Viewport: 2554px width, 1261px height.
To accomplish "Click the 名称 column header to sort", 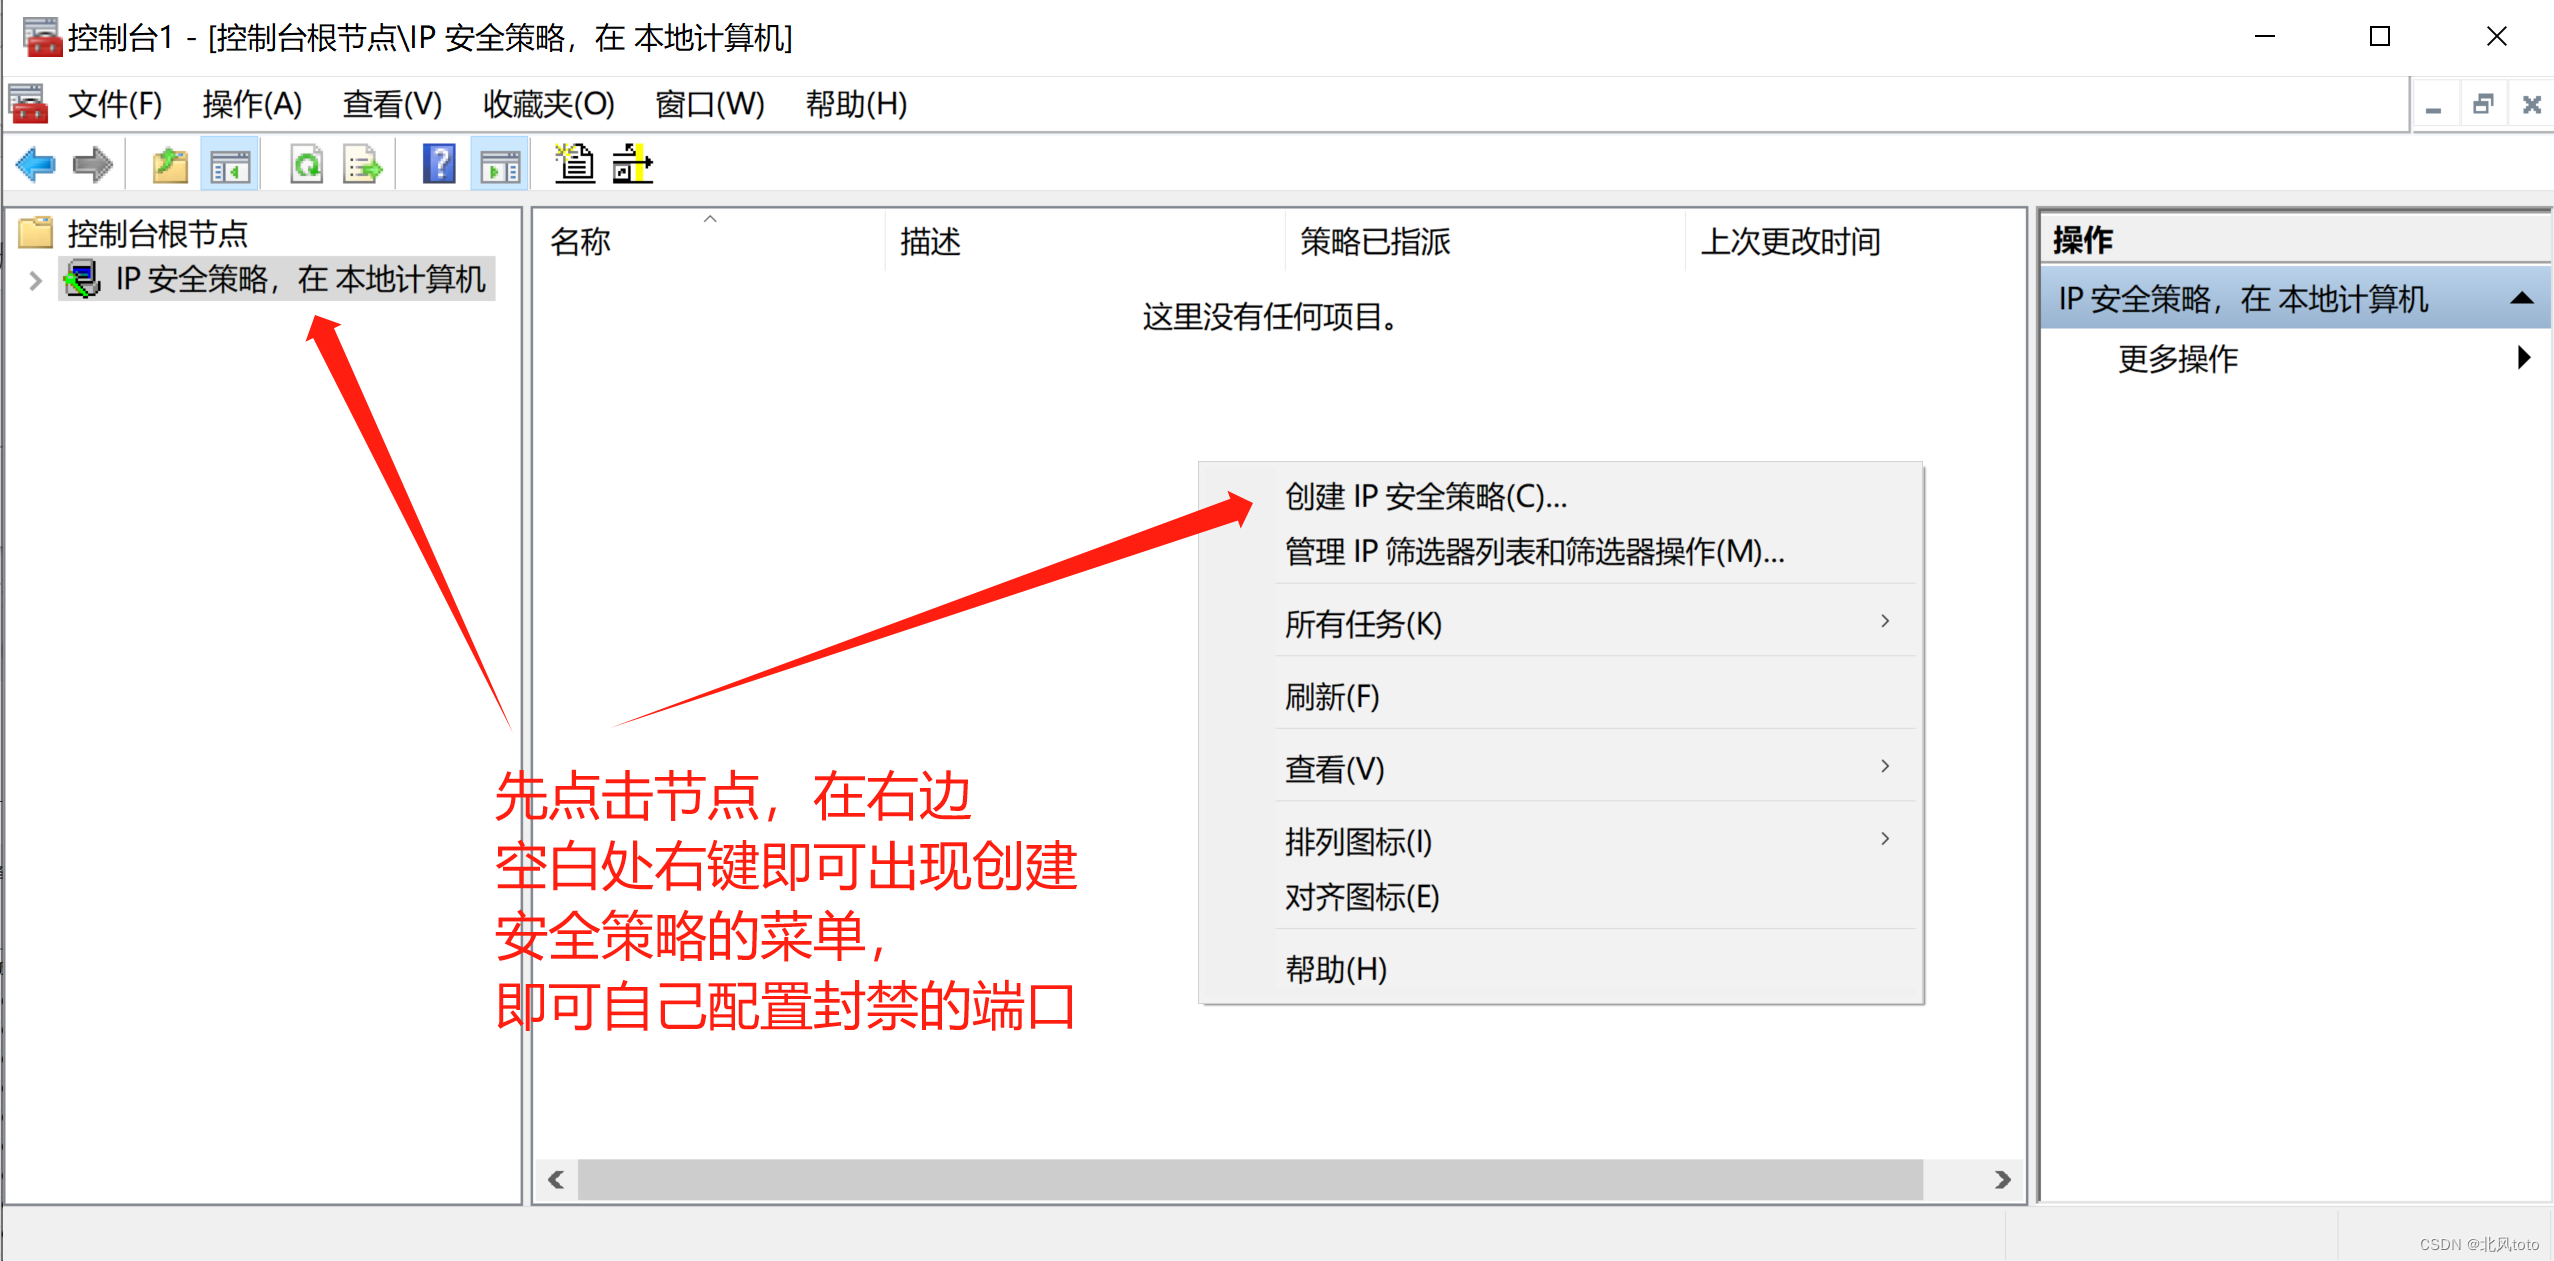I will pyautogui.click(x=580, y=242).
